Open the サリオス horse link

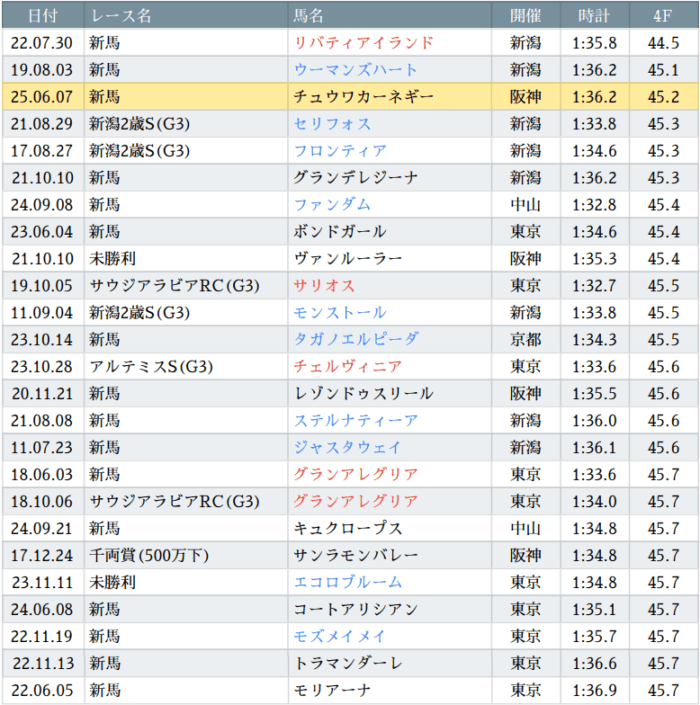click(x=324, y=286)
